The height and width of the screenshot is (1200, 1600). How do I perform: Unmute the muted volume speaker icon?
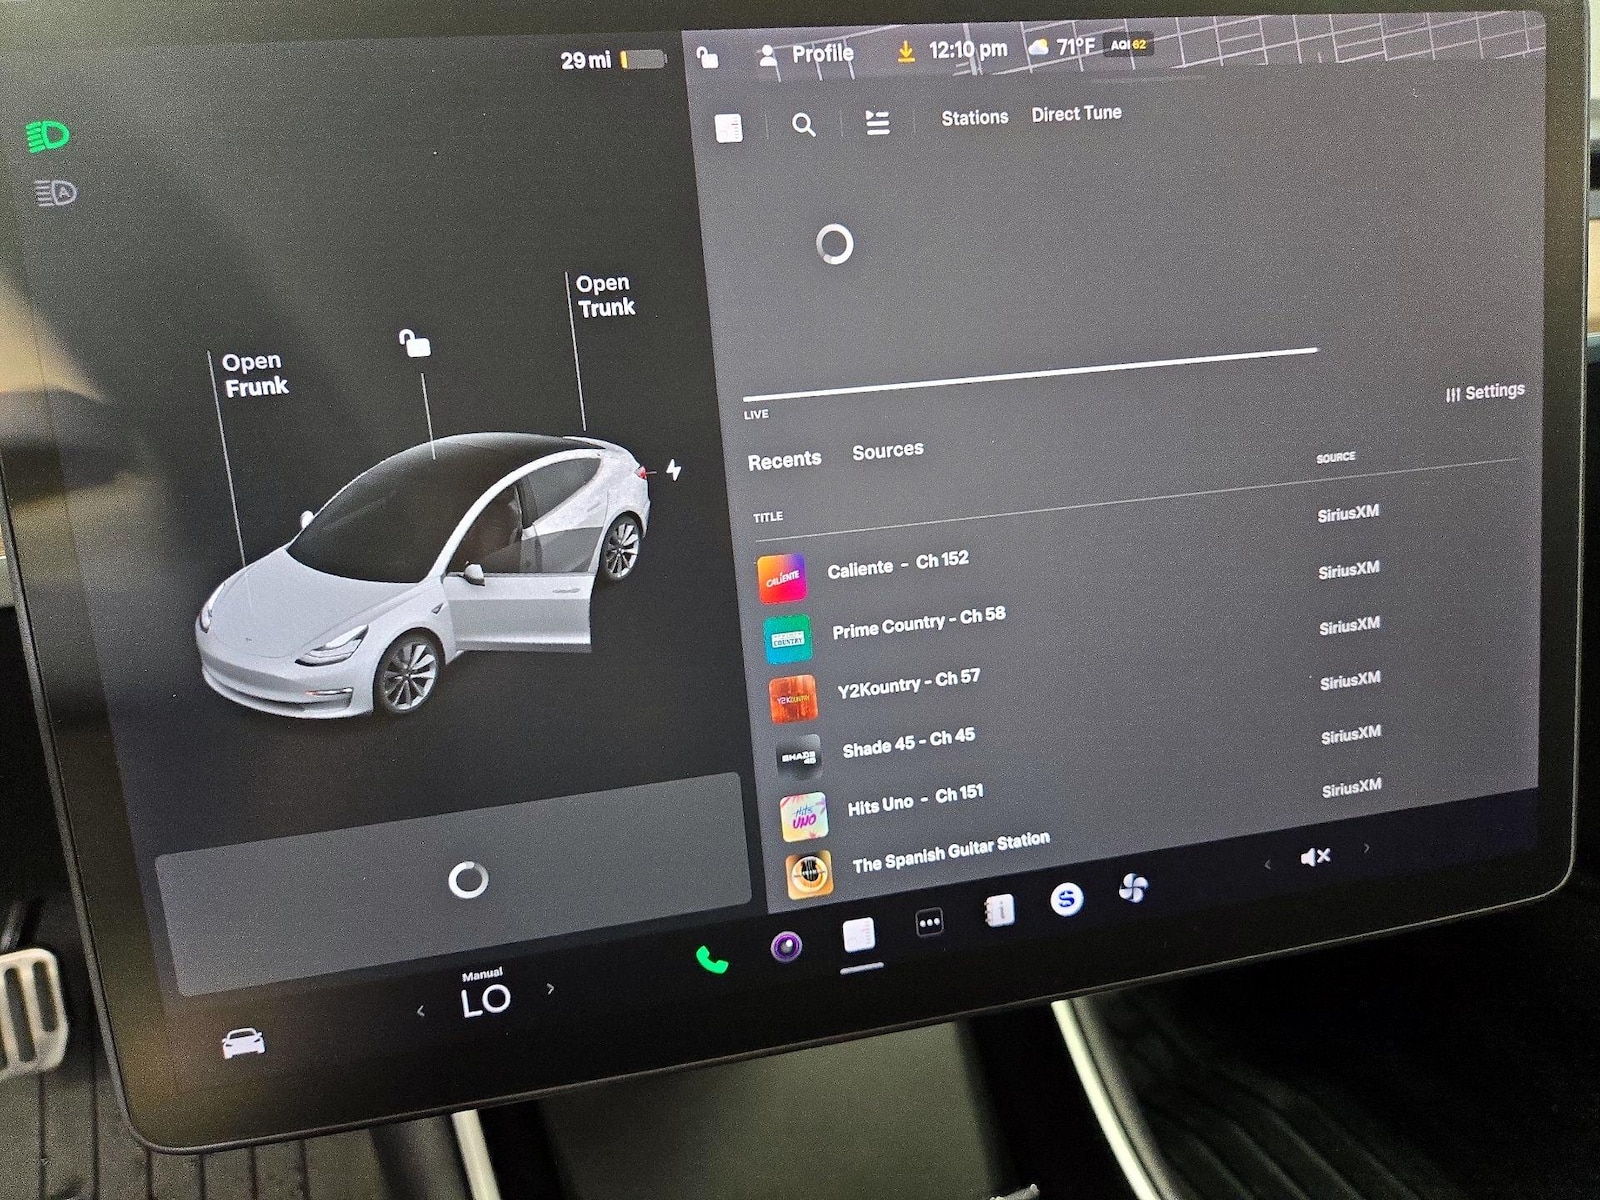click(x=1315, y=857)
